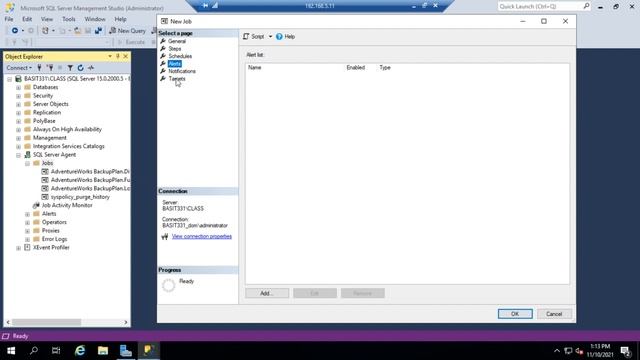Collapse the Jobs folder
The height and width of the screenshot is (360, 640).
pos(27,164)
